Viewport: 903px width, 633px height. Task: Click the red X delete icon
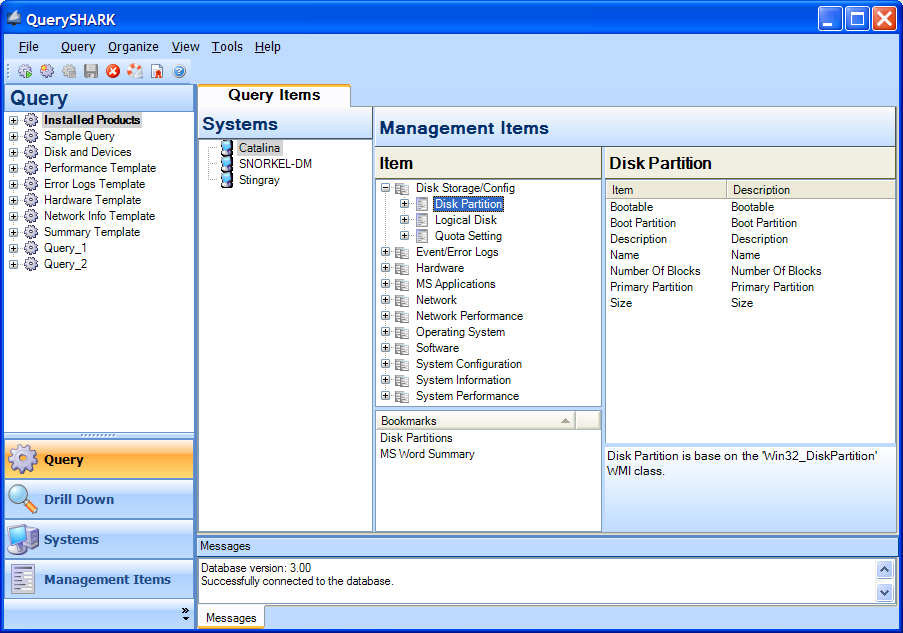coord(113,71)
